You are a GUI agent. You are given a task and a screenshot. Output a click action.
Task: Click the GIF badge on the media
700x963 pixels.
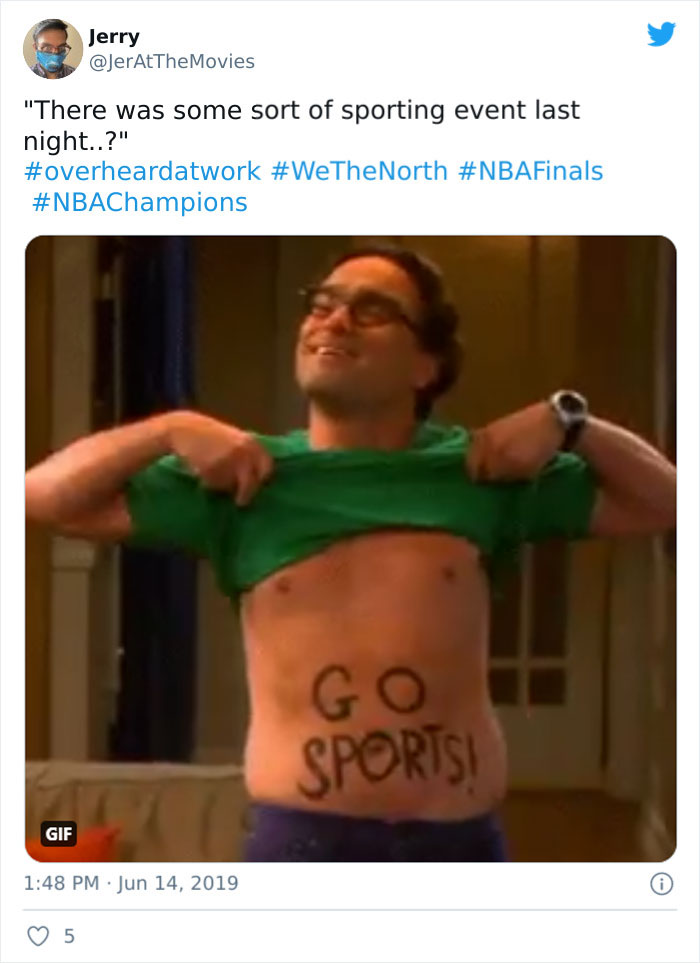[x=59, y=833]
